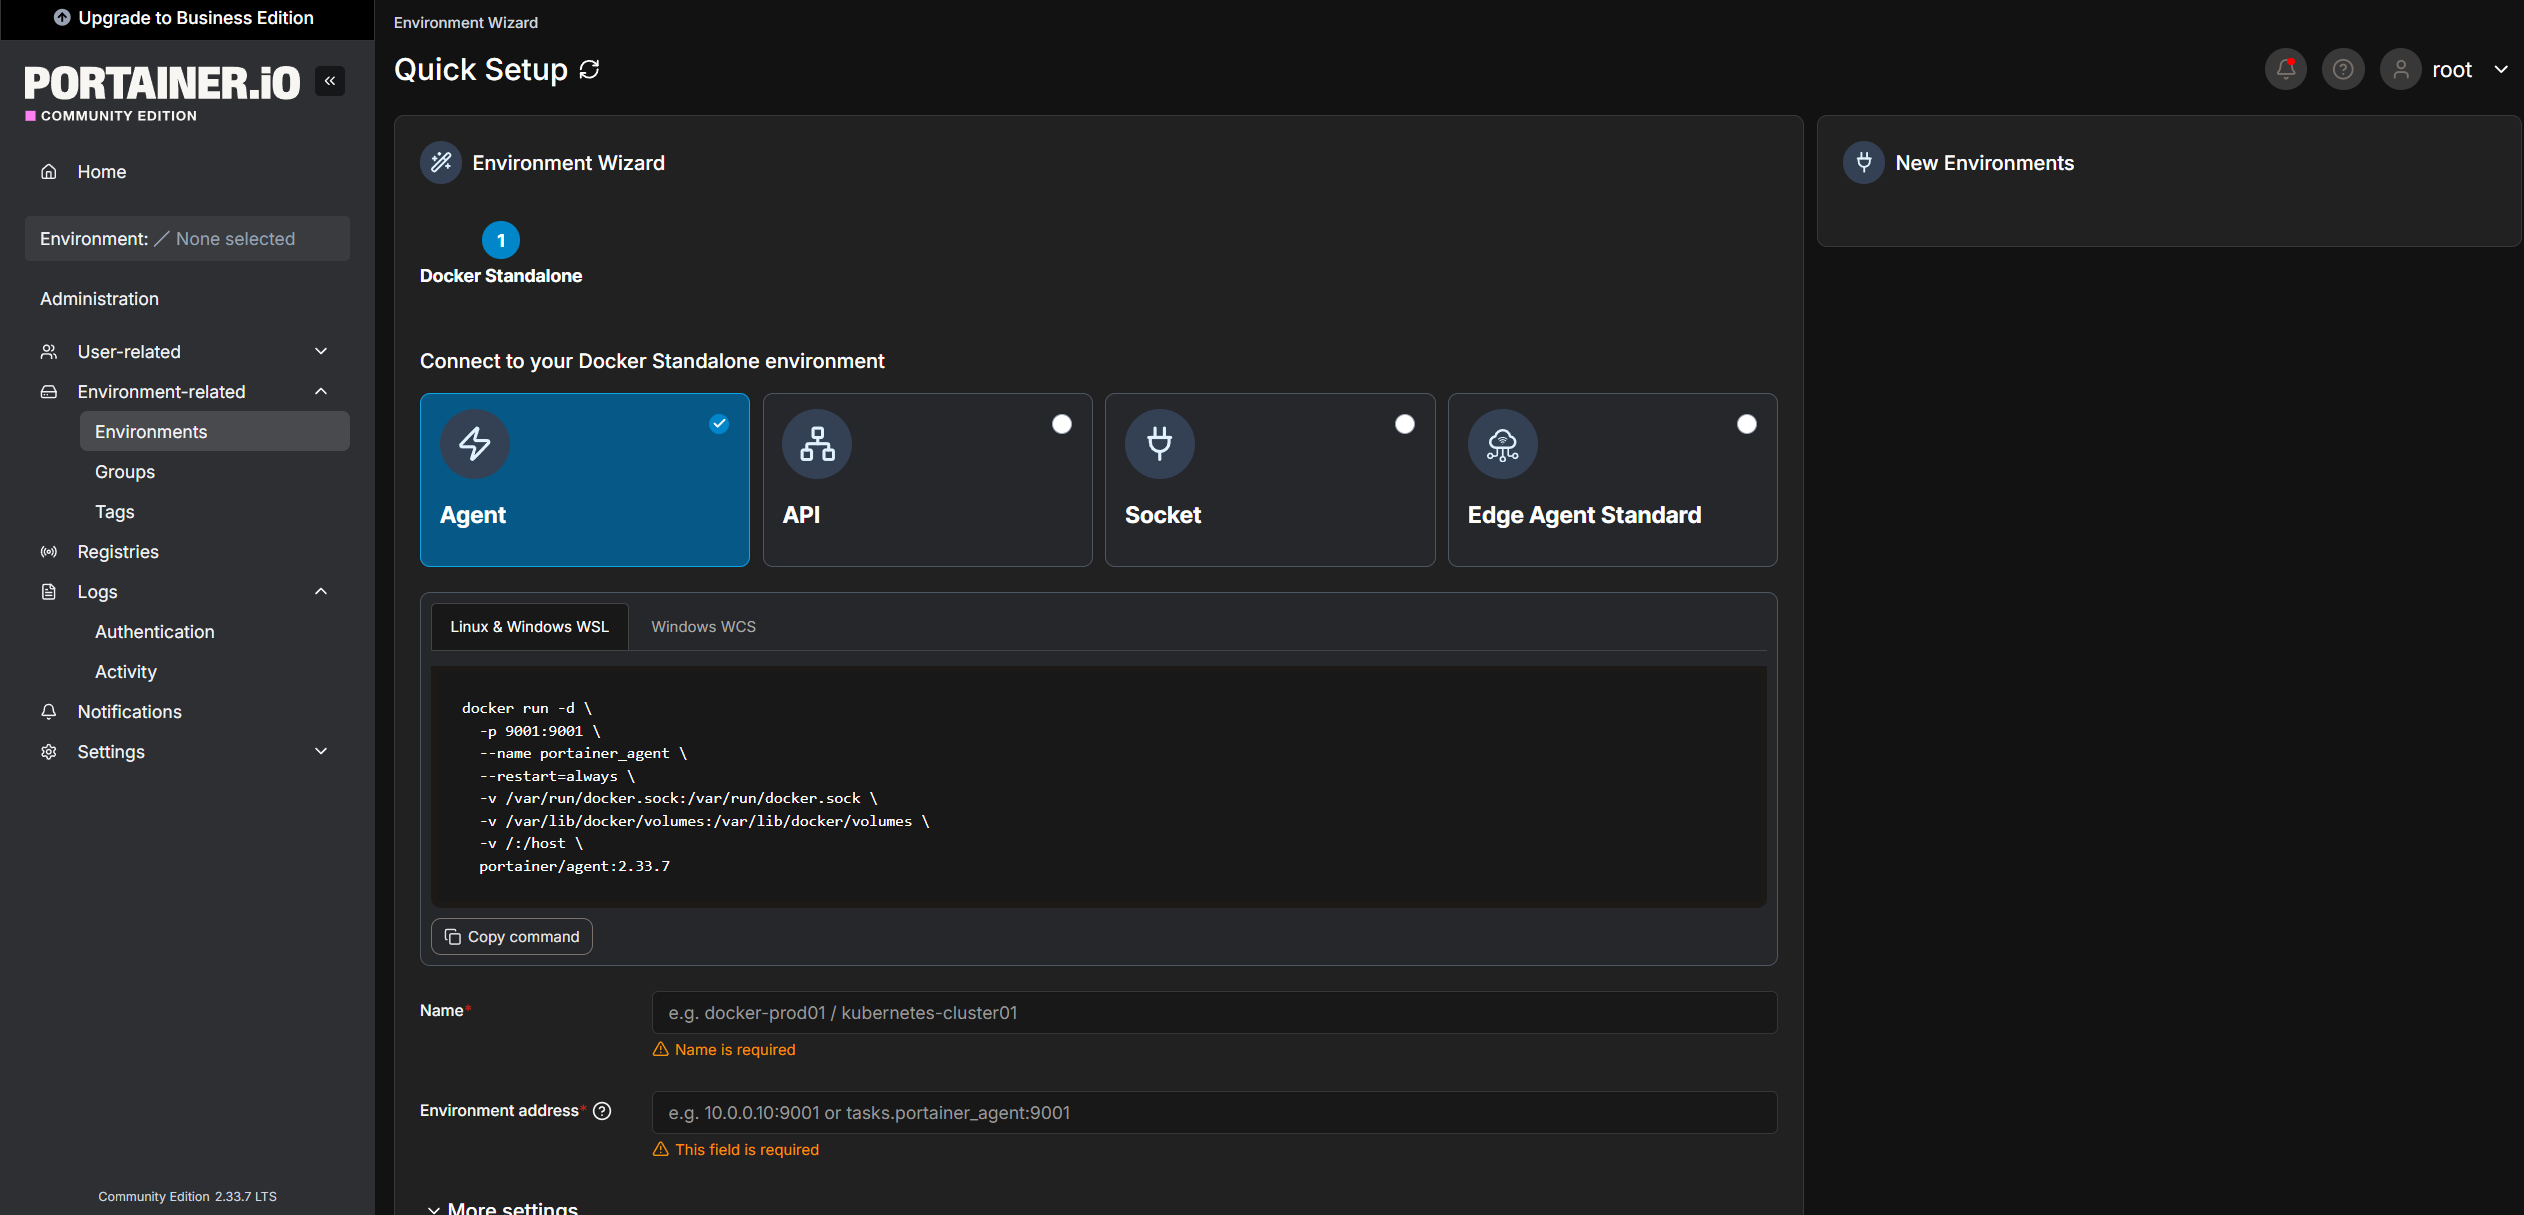Open the help question-mark icon in header
The image size is (2524, 1215).
(x=2343, y=69)
